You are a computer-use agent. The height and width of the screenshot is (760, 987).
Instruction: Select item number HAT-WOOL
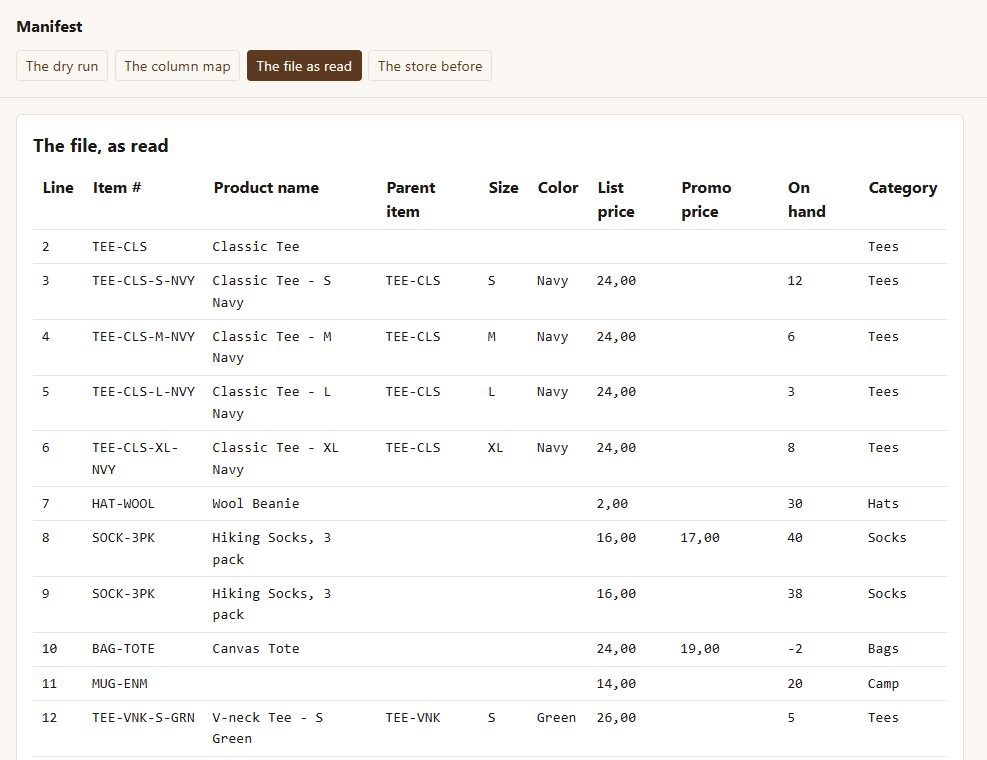[x=123, y=504]
